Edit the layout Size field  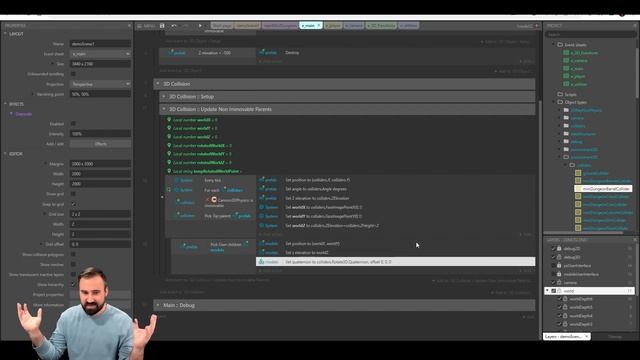point(100,64)
